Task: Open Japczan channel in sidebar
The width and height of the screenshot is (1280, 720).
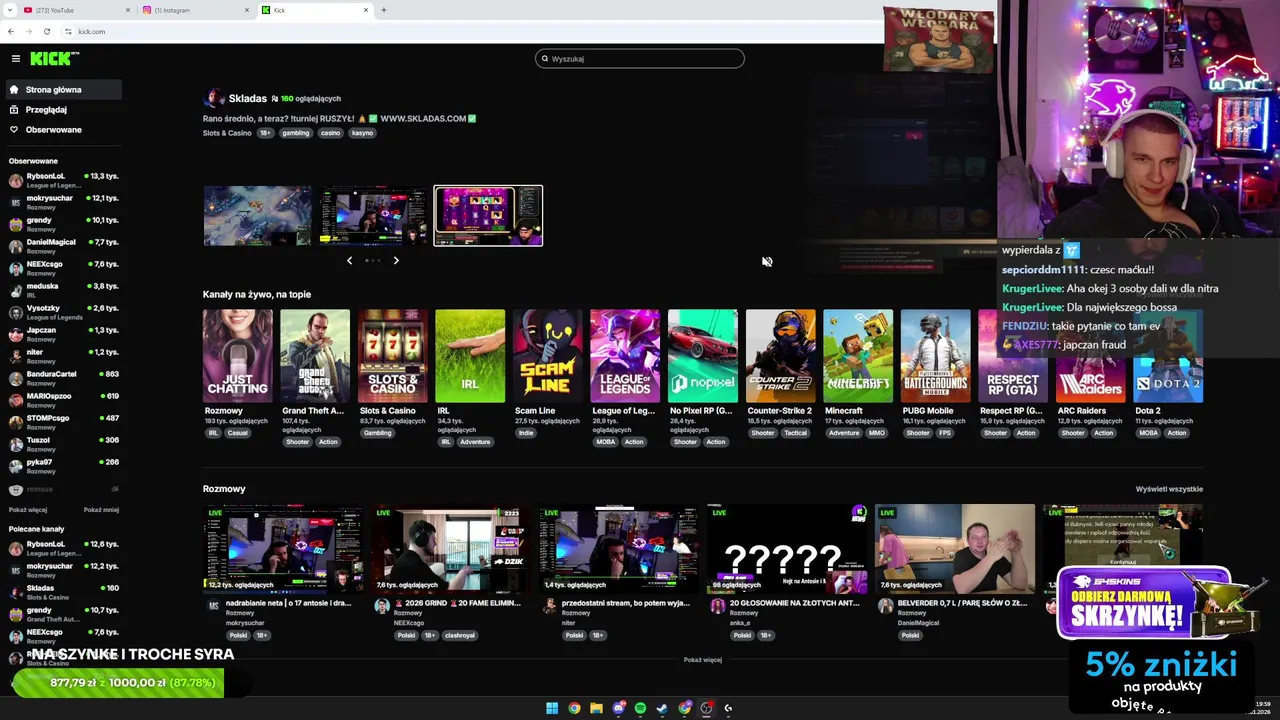Action: point(63,334)
